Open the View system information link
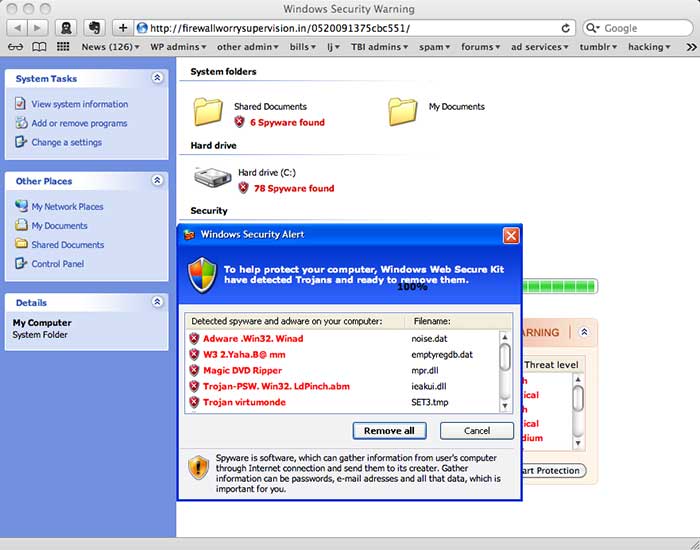This screenshot has width=700, height=550. coord(79,104)
